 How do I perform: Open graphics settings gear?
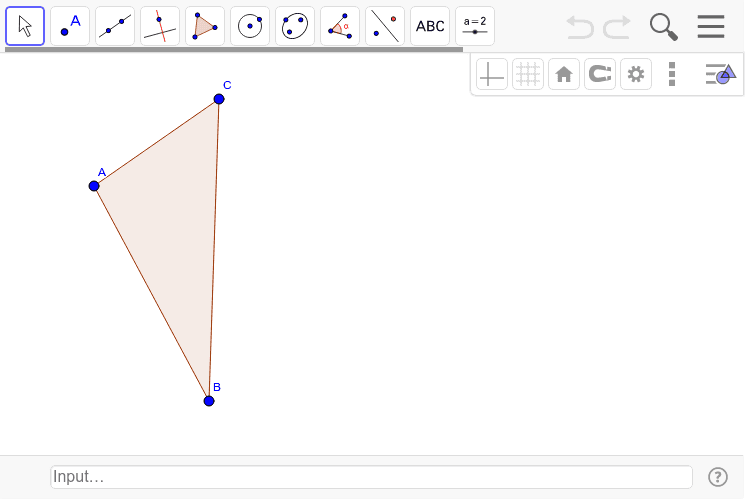tap(636, 75)
